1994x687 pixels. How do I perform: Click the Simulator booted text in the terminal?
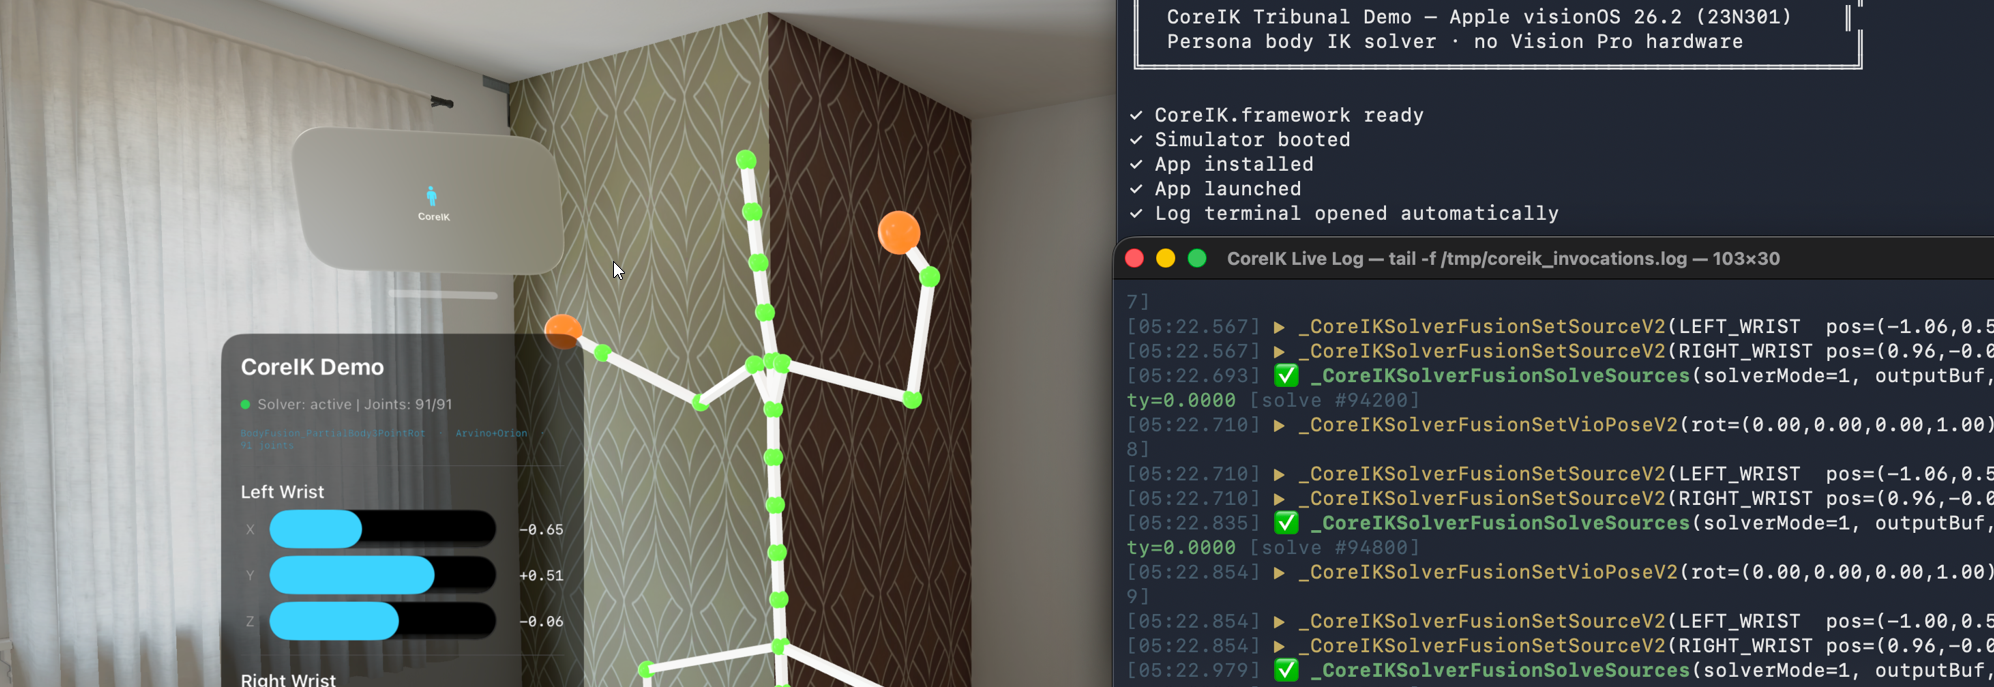1253,140
